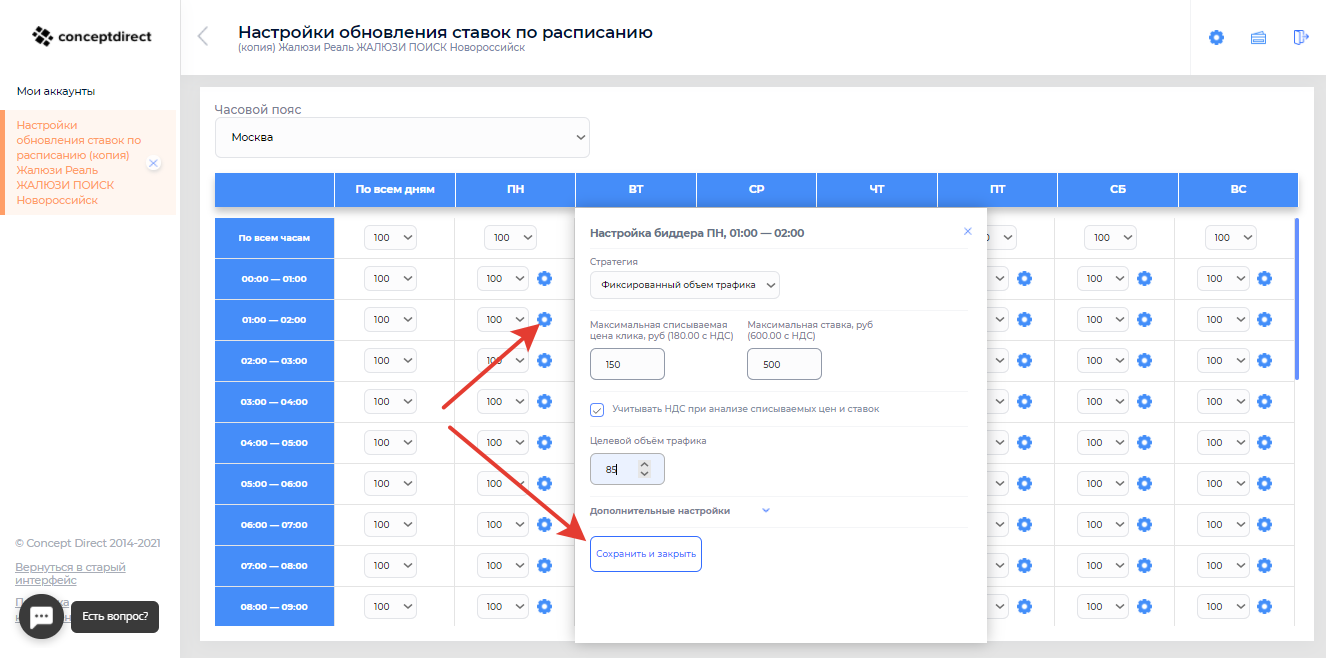This screenshot has height=658, width=1326.
Task: Click the СР column header
Action: [x=756, y=189]
